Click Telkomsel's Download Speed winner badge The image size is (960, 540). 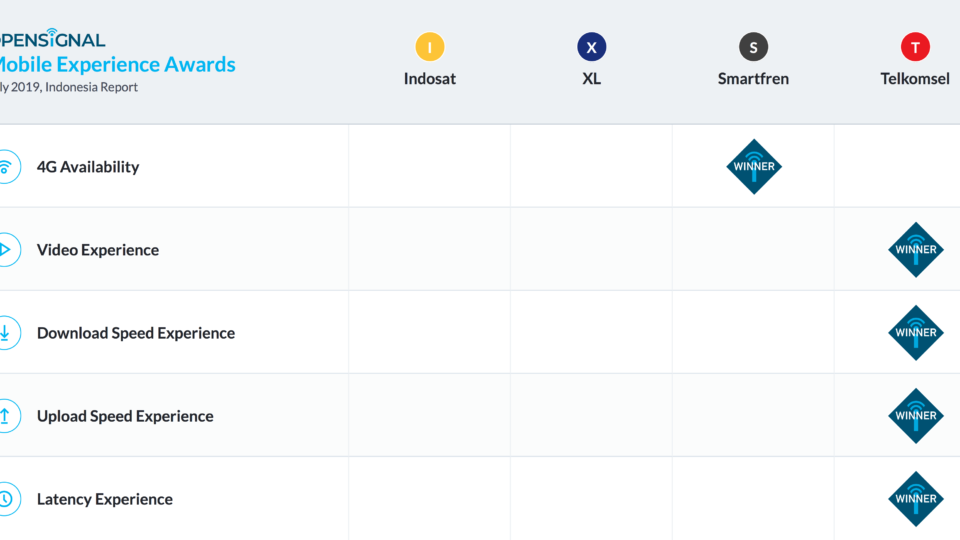[916, 332]
